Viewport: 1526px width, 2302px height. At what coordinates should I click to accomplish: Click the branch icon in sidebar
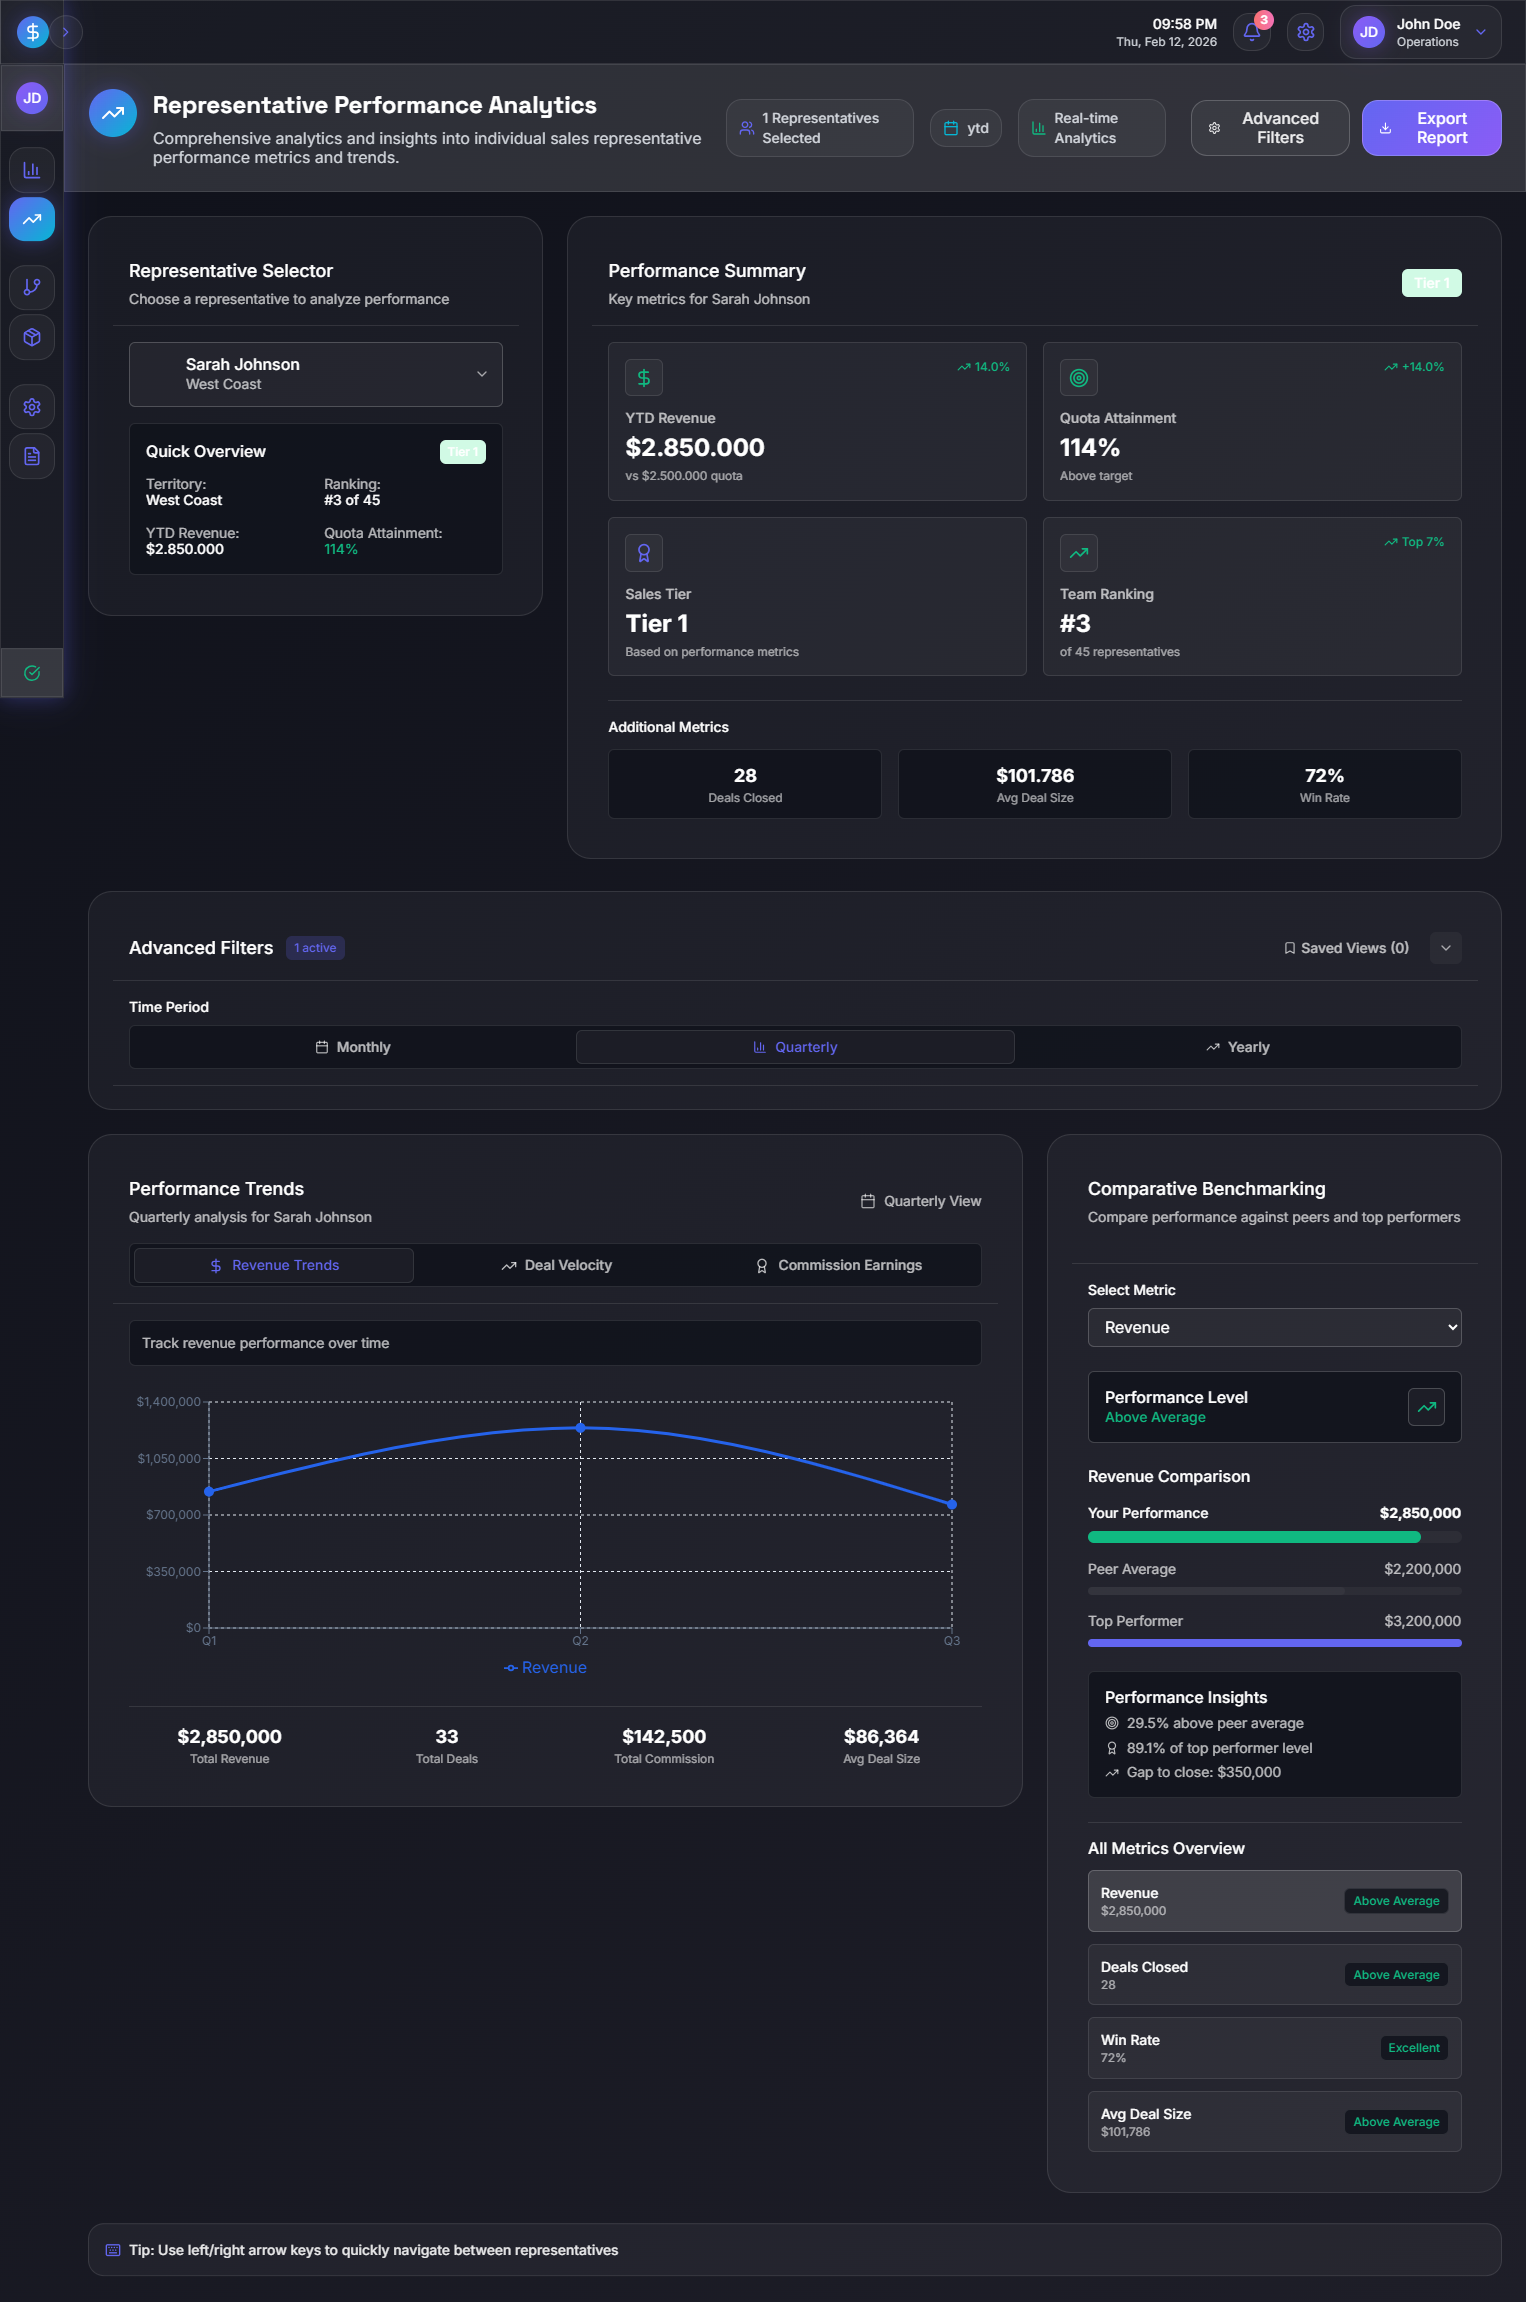(x=32, y=287)
